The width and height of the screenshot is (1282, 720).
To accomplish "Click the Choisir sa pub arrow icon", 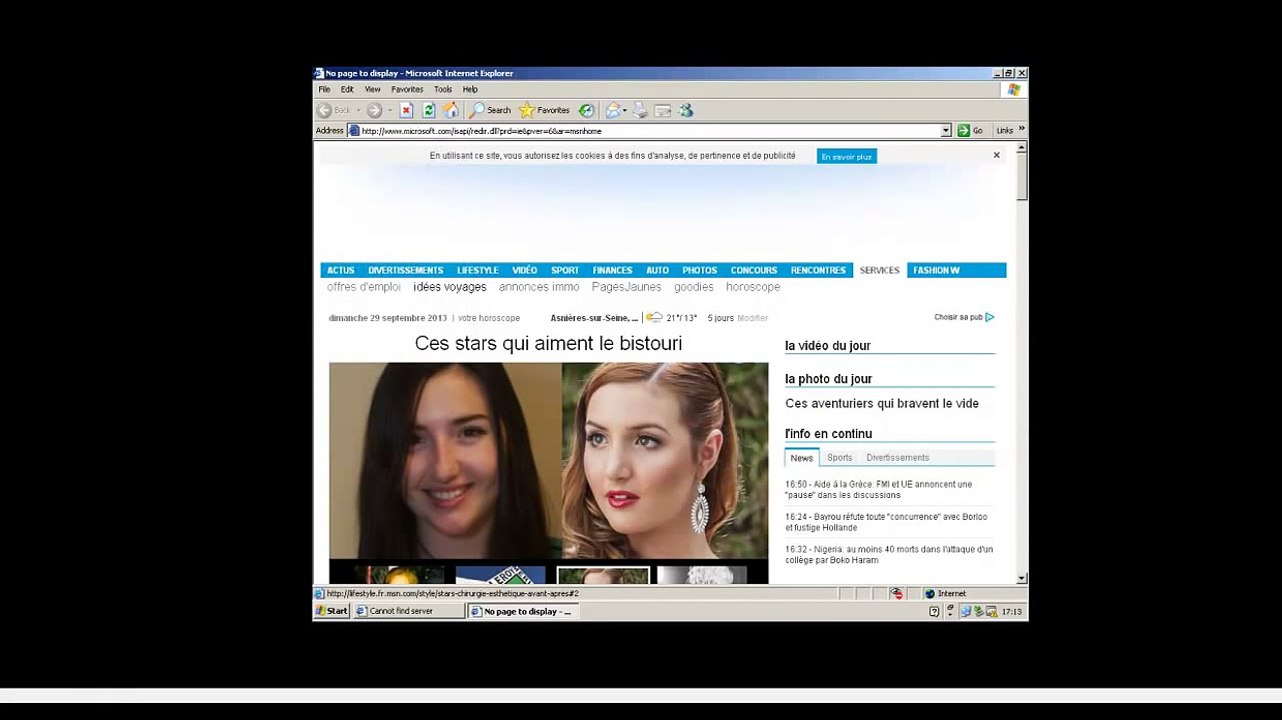I will [990, 317].
